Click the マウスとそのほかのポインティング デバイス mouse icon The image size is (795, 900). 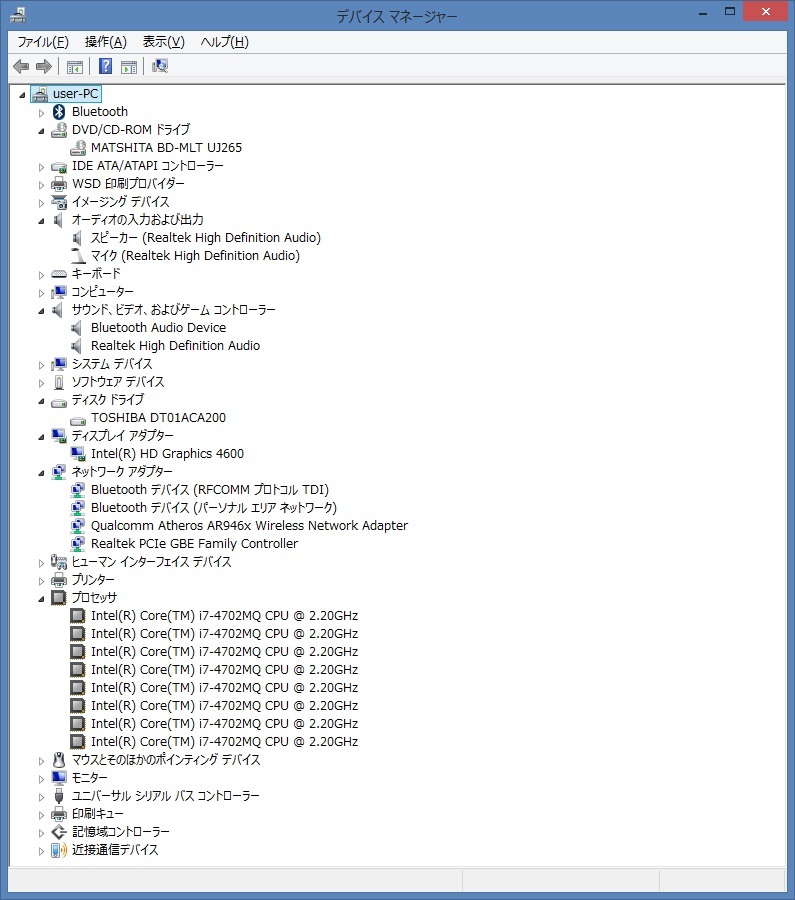(59, 759)
